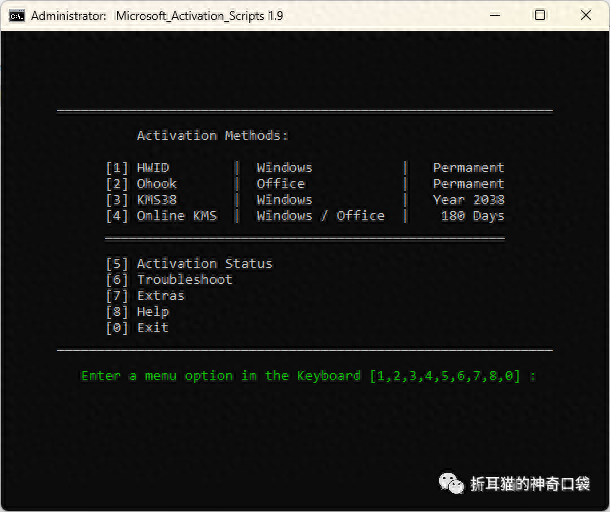Screen dimensions: 610x512
Task: Click 'Permanent' in the Ohook row
Action: pyautogui.click(x=468, y=184)
